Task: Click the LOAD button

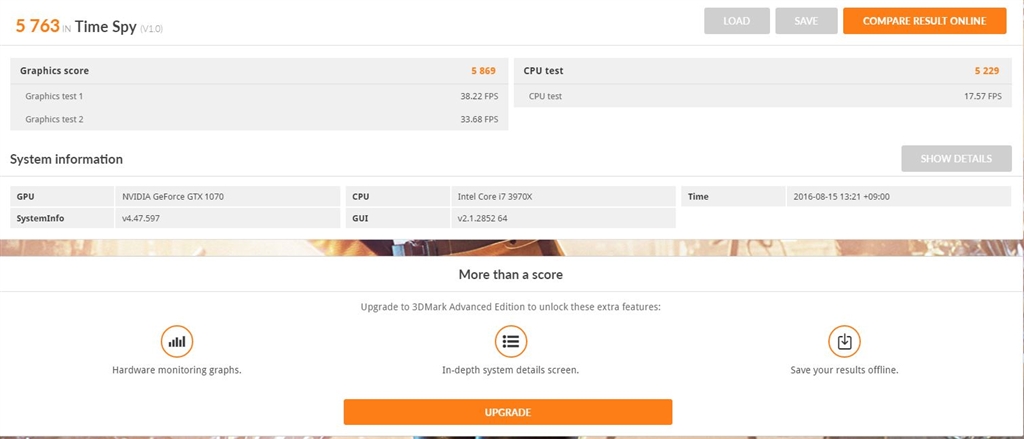Action: (x=737, y=21)
